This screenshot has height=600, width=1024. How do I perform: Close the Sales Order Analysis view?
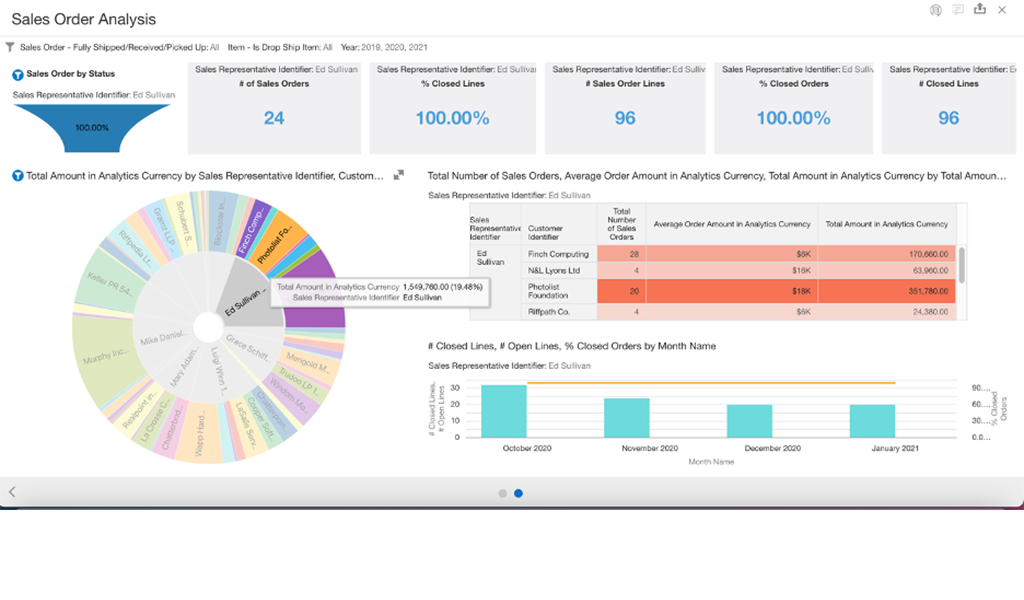[1002, 10]
